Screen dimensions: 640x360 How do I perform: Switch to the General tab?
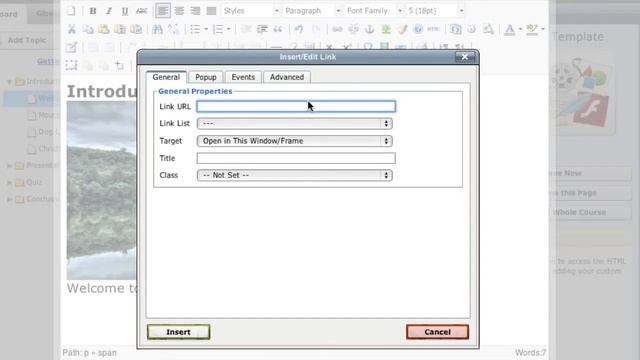(166, 77)
